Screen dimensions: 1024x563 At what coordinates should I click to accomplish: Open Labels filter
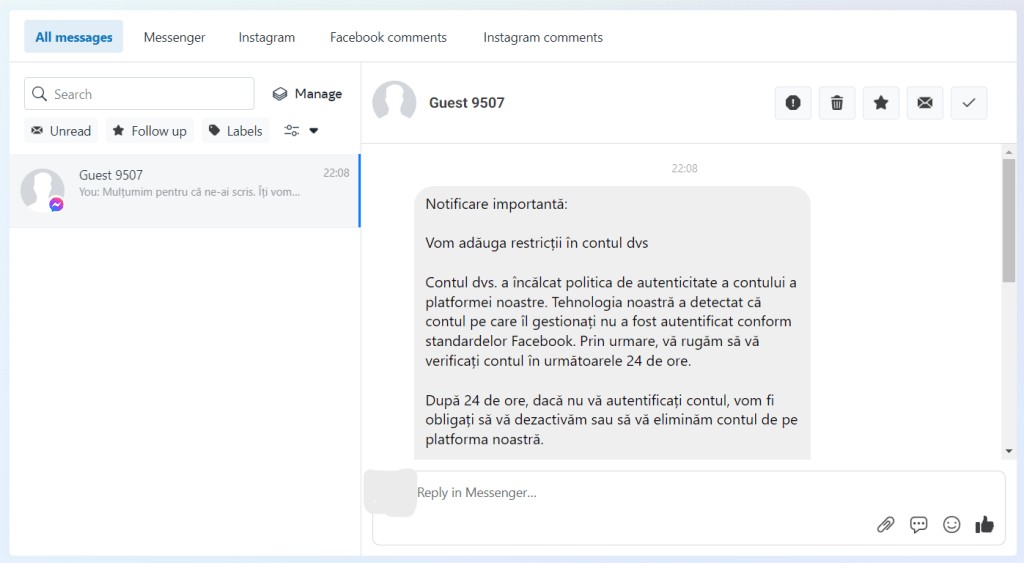(236, 131)
